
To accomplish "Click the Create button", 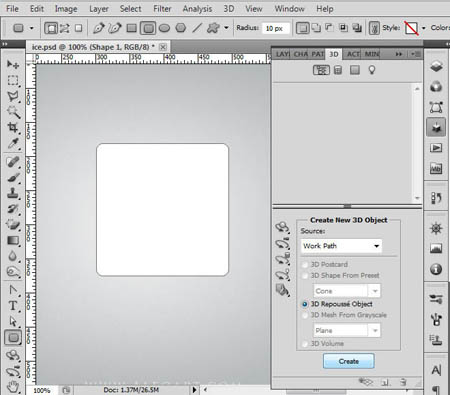I will pos(349,361).
